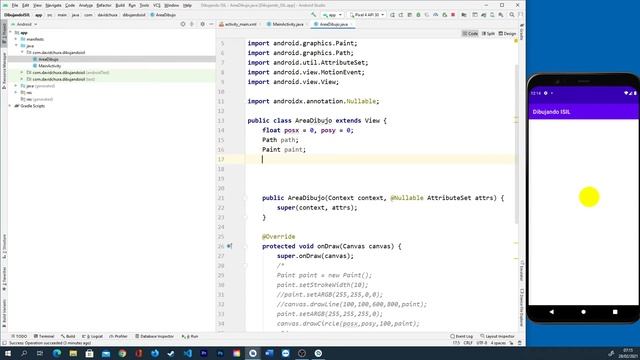Image resolution: width=640 pixels, height=360 pixels.
Task: Click the override gutter icon beside onDraw
Action: click(x=229, y=246)
